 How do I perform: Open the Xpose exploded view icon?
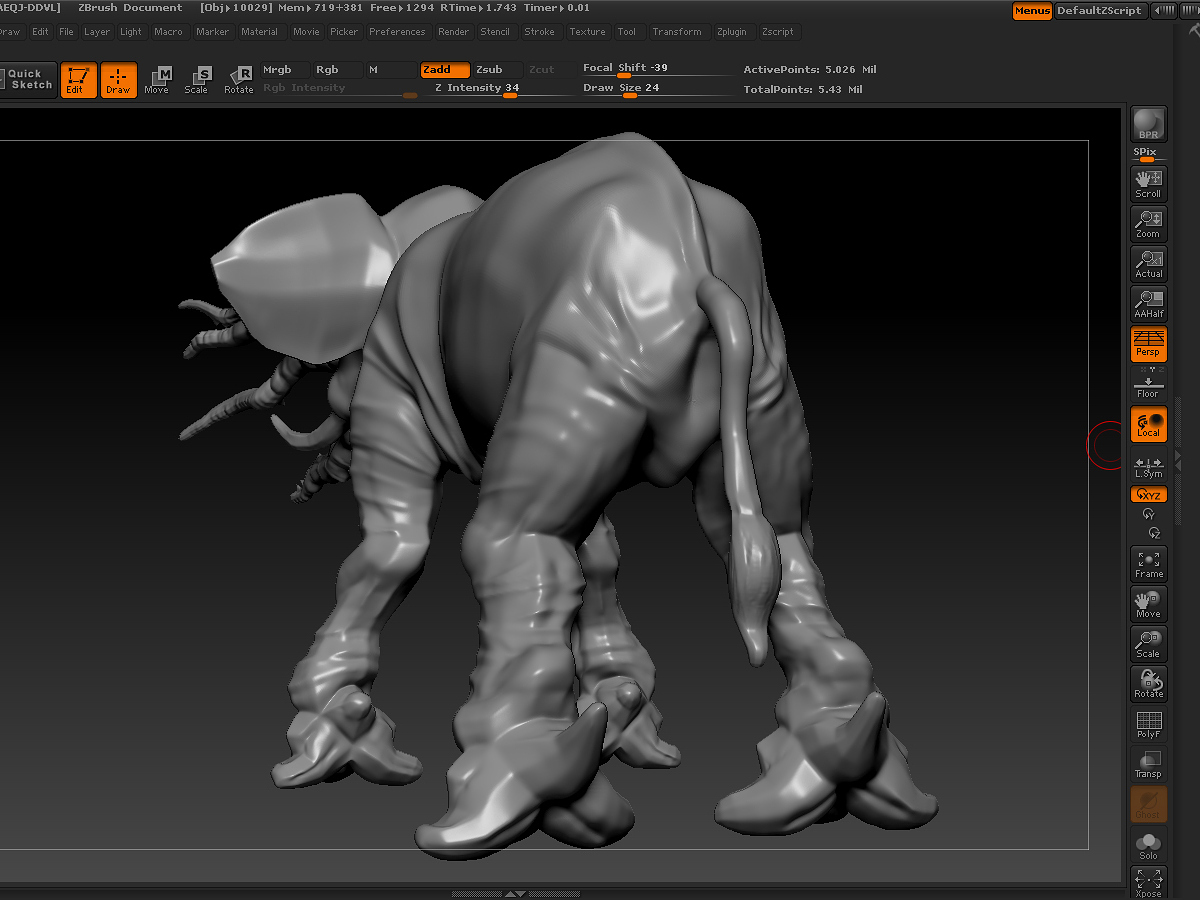click(1149, 883)
